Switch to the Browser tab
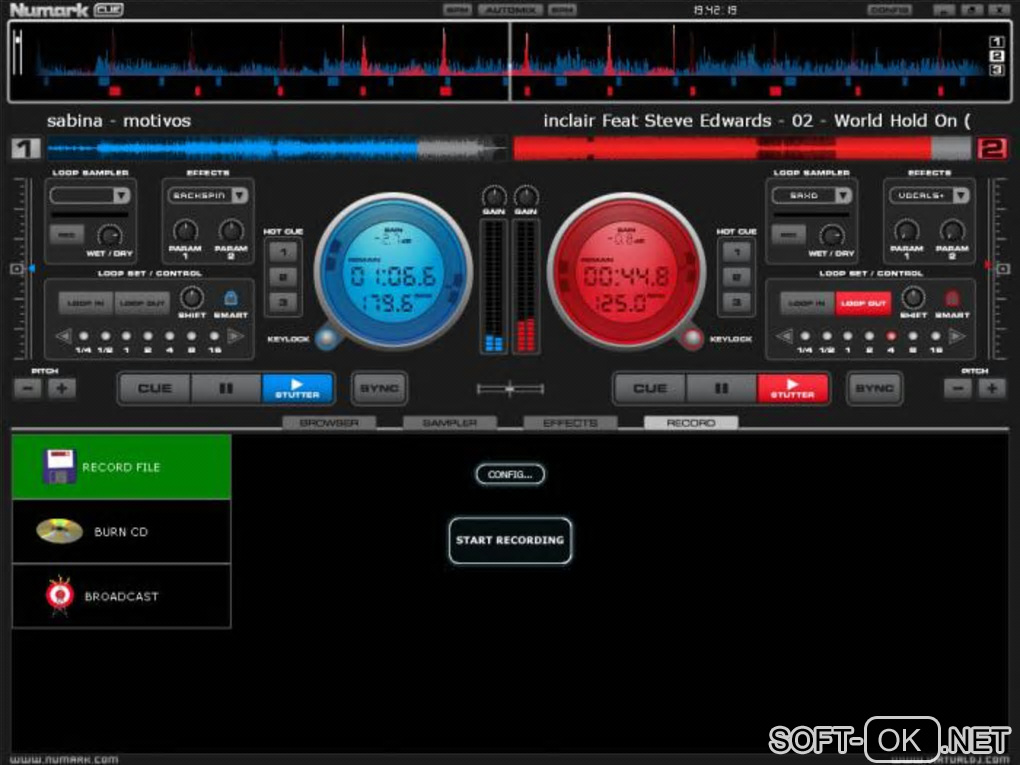This screenshot has height=765, width=1020. [x=329, y=423]
